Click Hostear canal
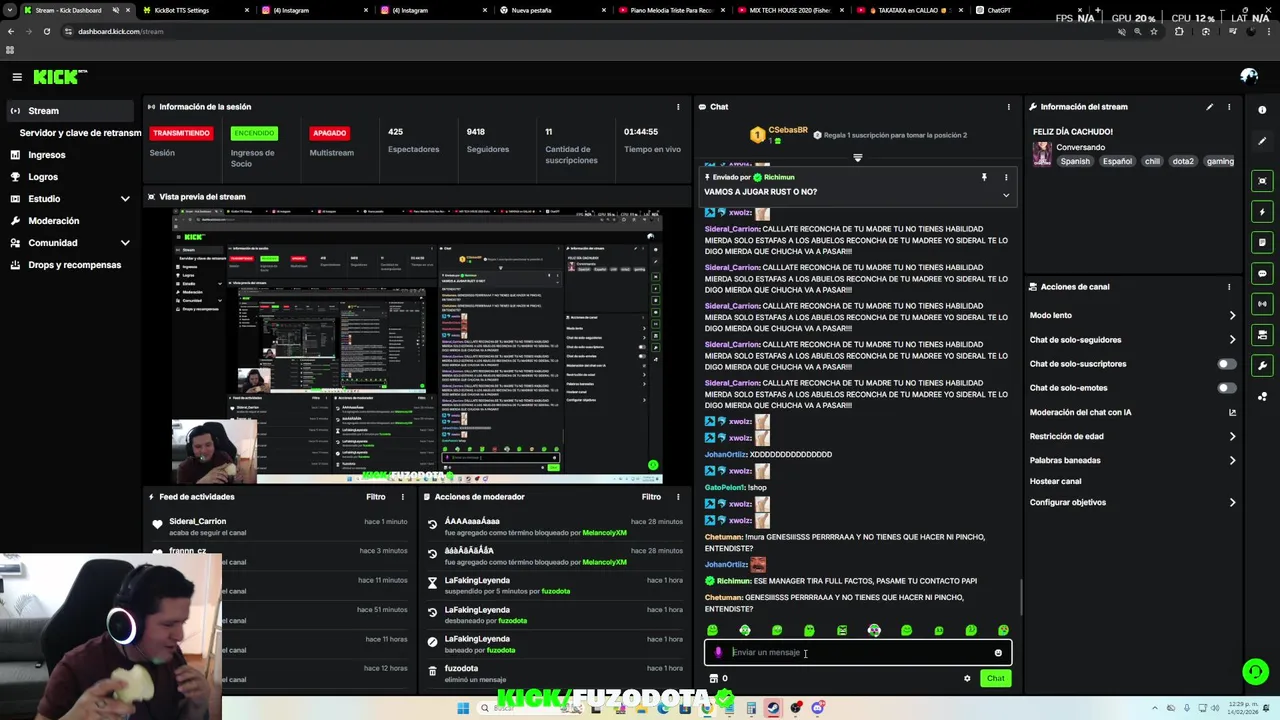Viewport: 1280px width, 720px height. (1055, 481)
